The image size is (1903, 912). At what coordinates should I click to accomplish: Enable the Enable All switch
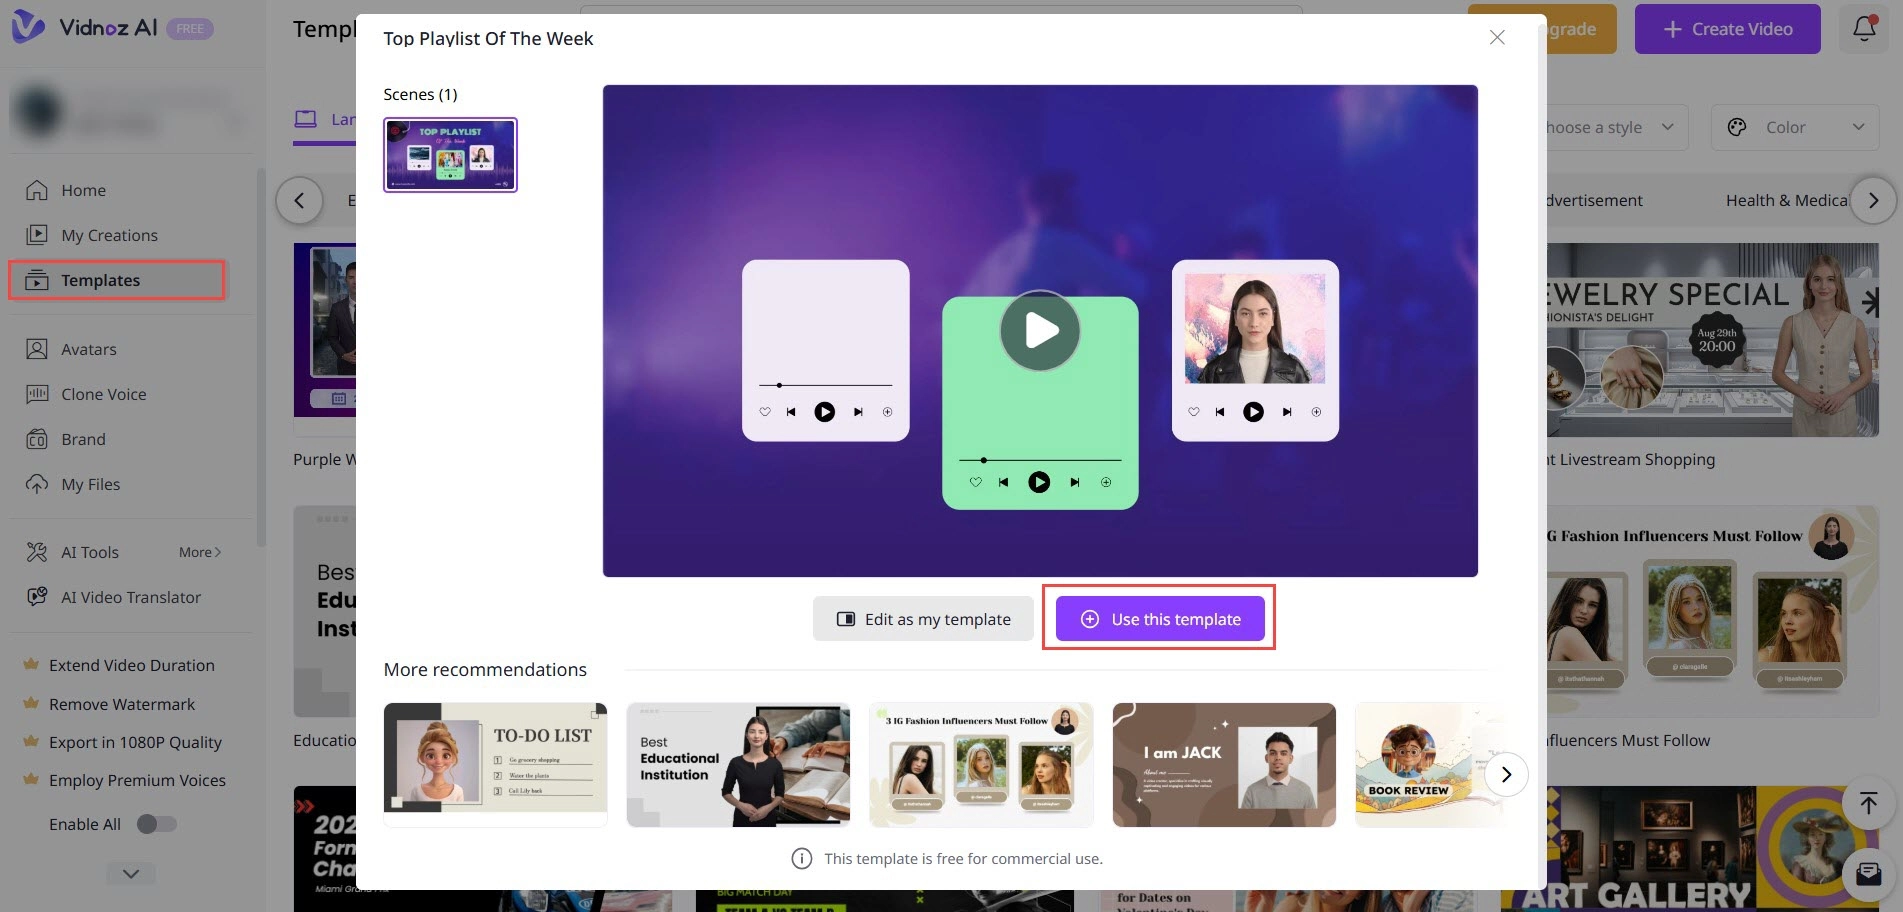156,824
